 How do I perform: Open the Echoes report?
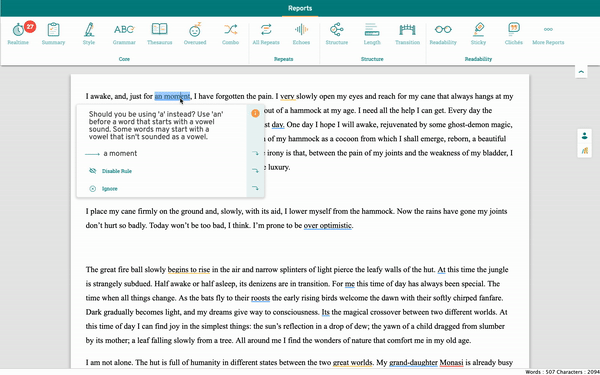point(301,34)
